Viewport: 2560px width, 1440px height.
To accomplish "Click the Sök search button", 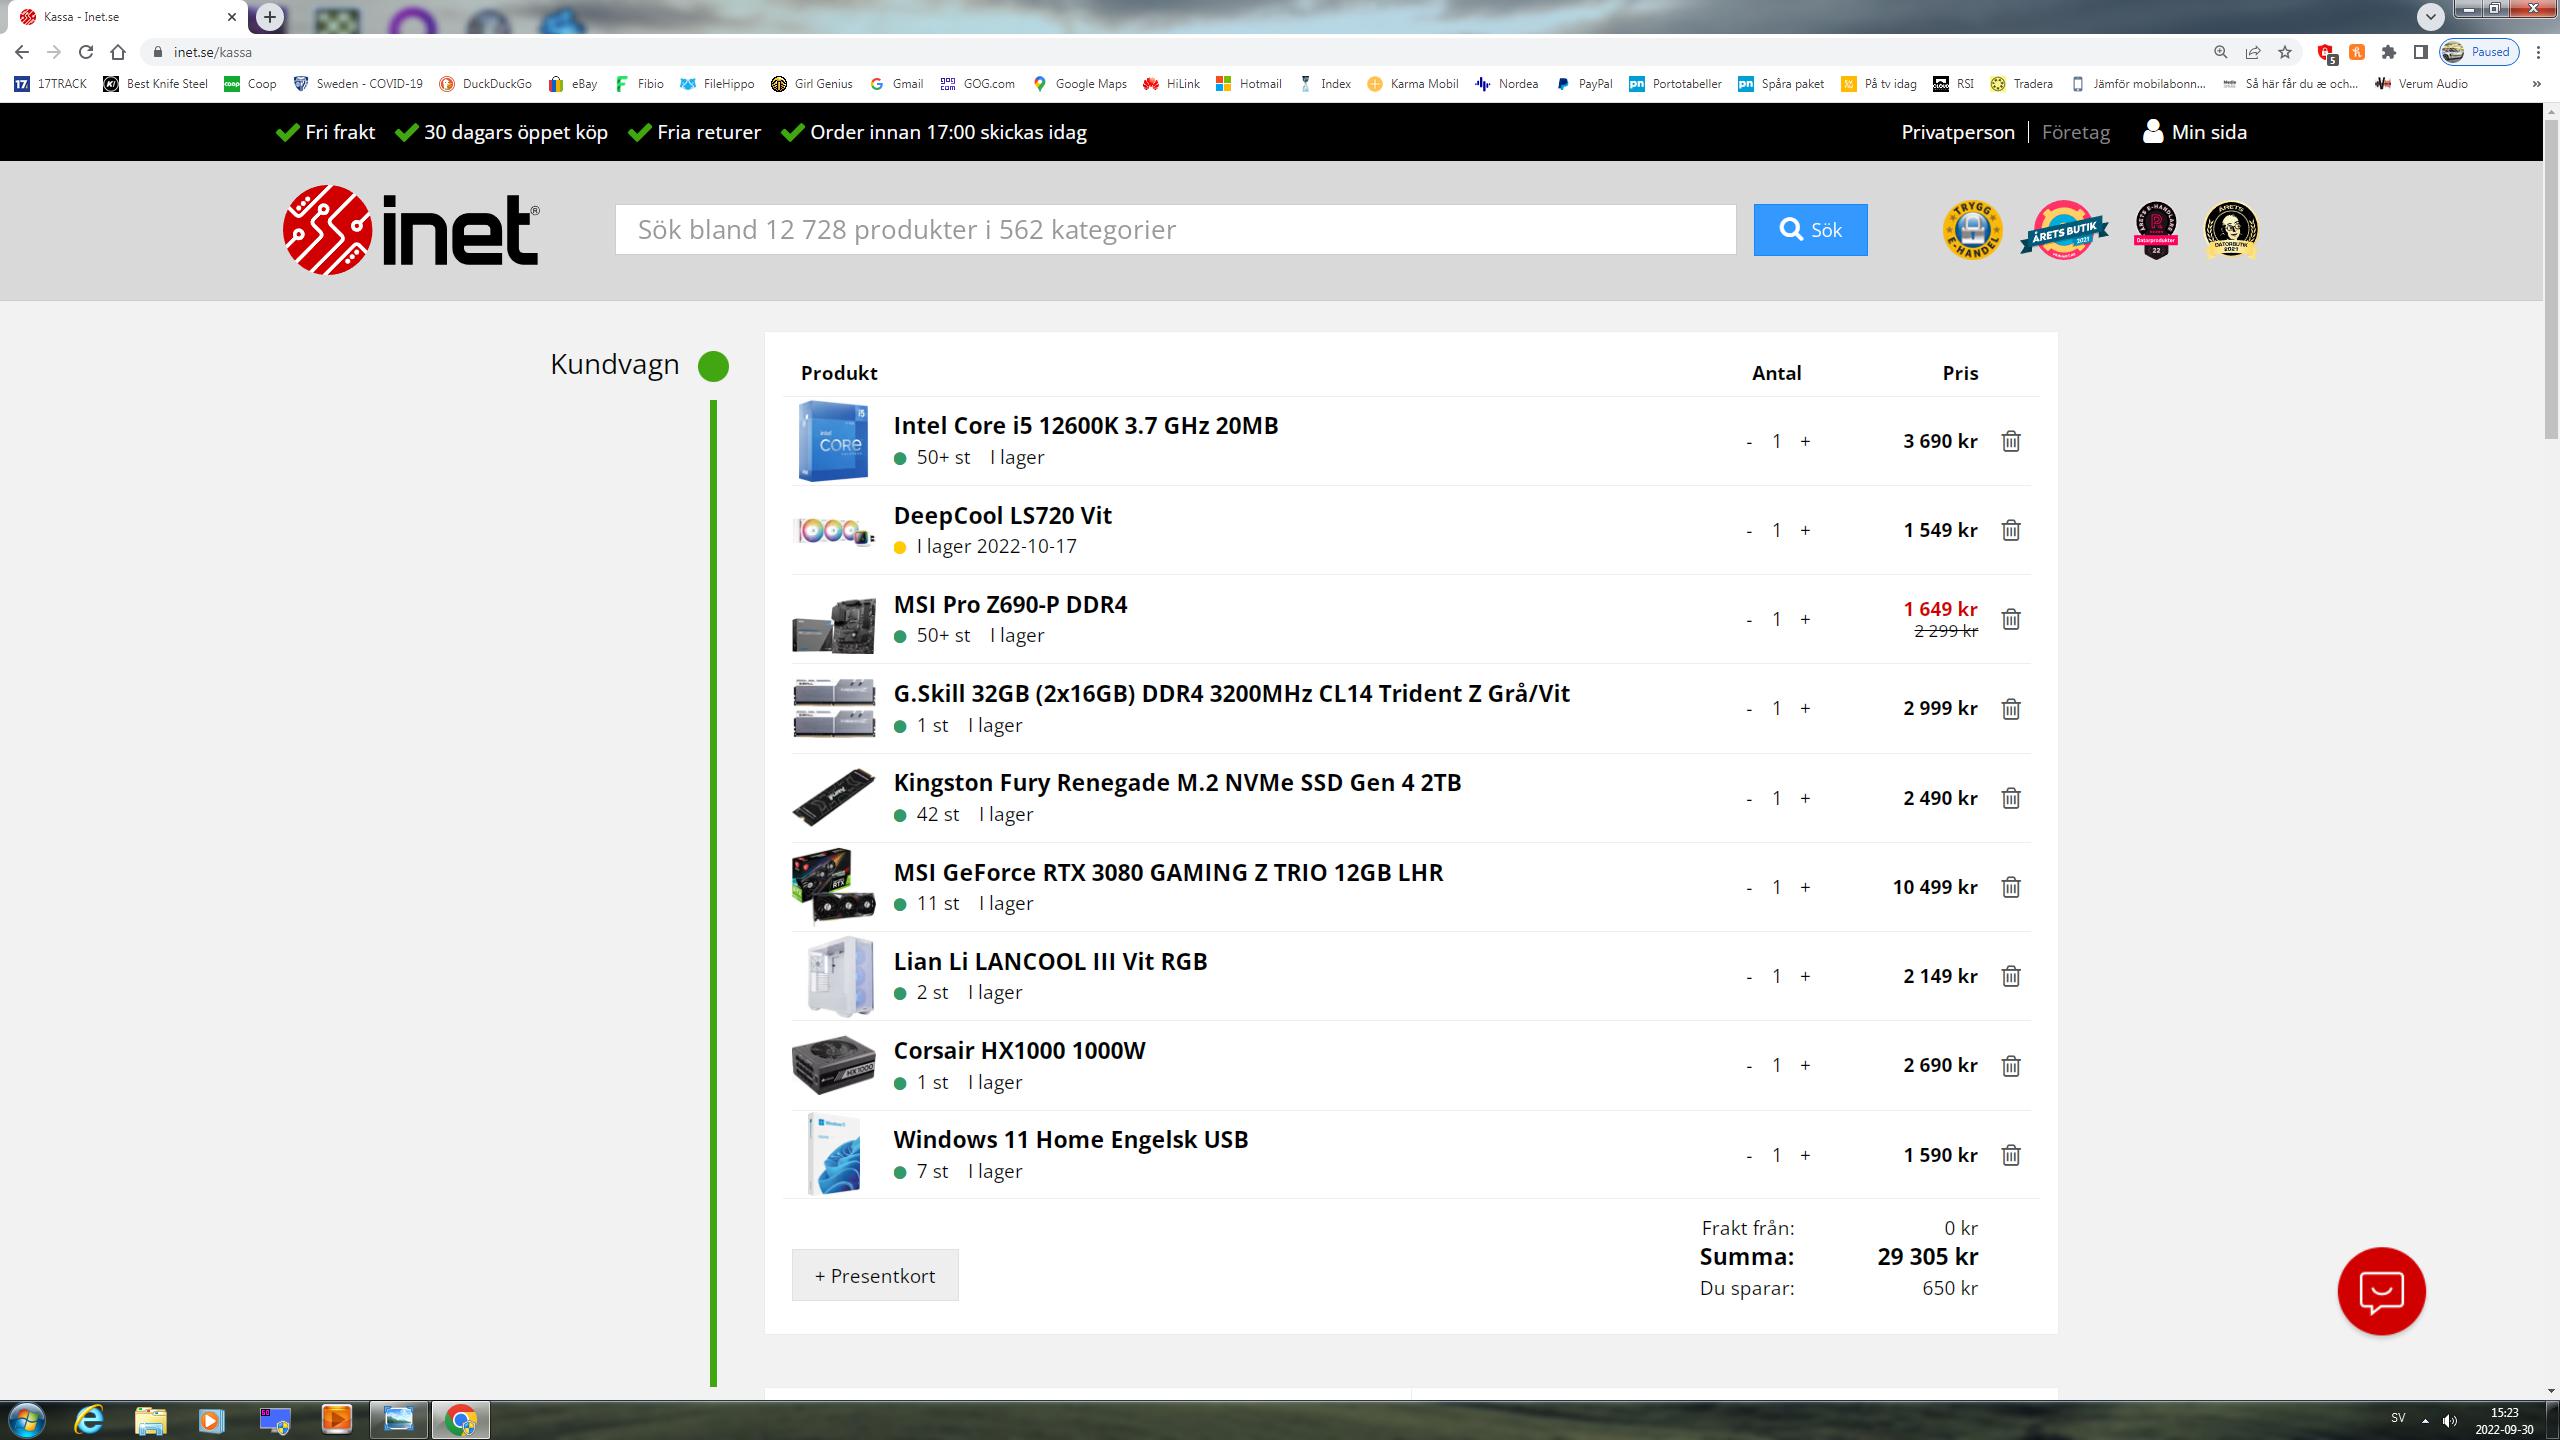I will [x=1810, y=230].
